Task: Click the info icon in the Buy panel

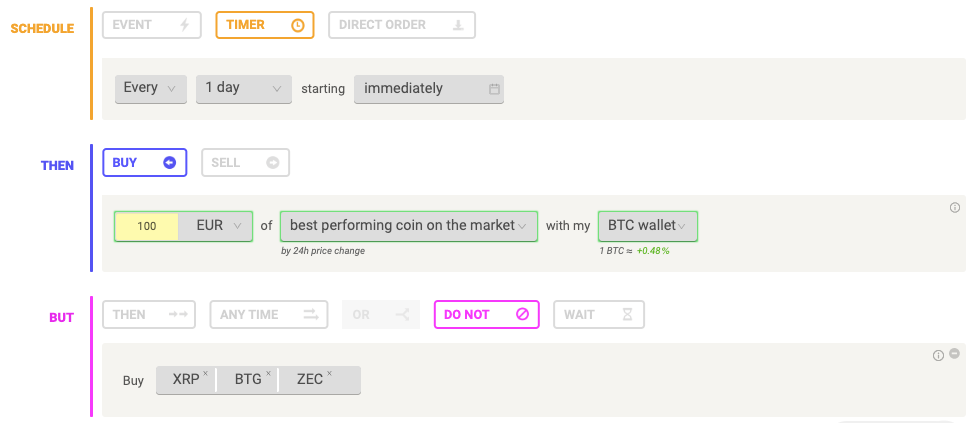Action: click(955, 207)
